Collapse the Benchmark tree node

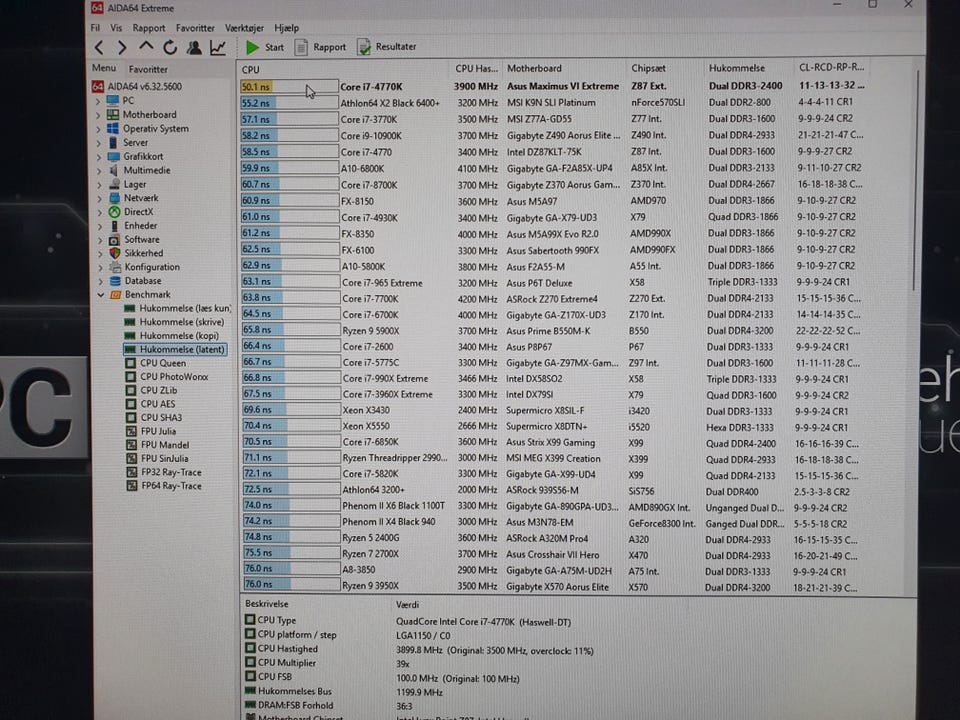coord(100,294)
